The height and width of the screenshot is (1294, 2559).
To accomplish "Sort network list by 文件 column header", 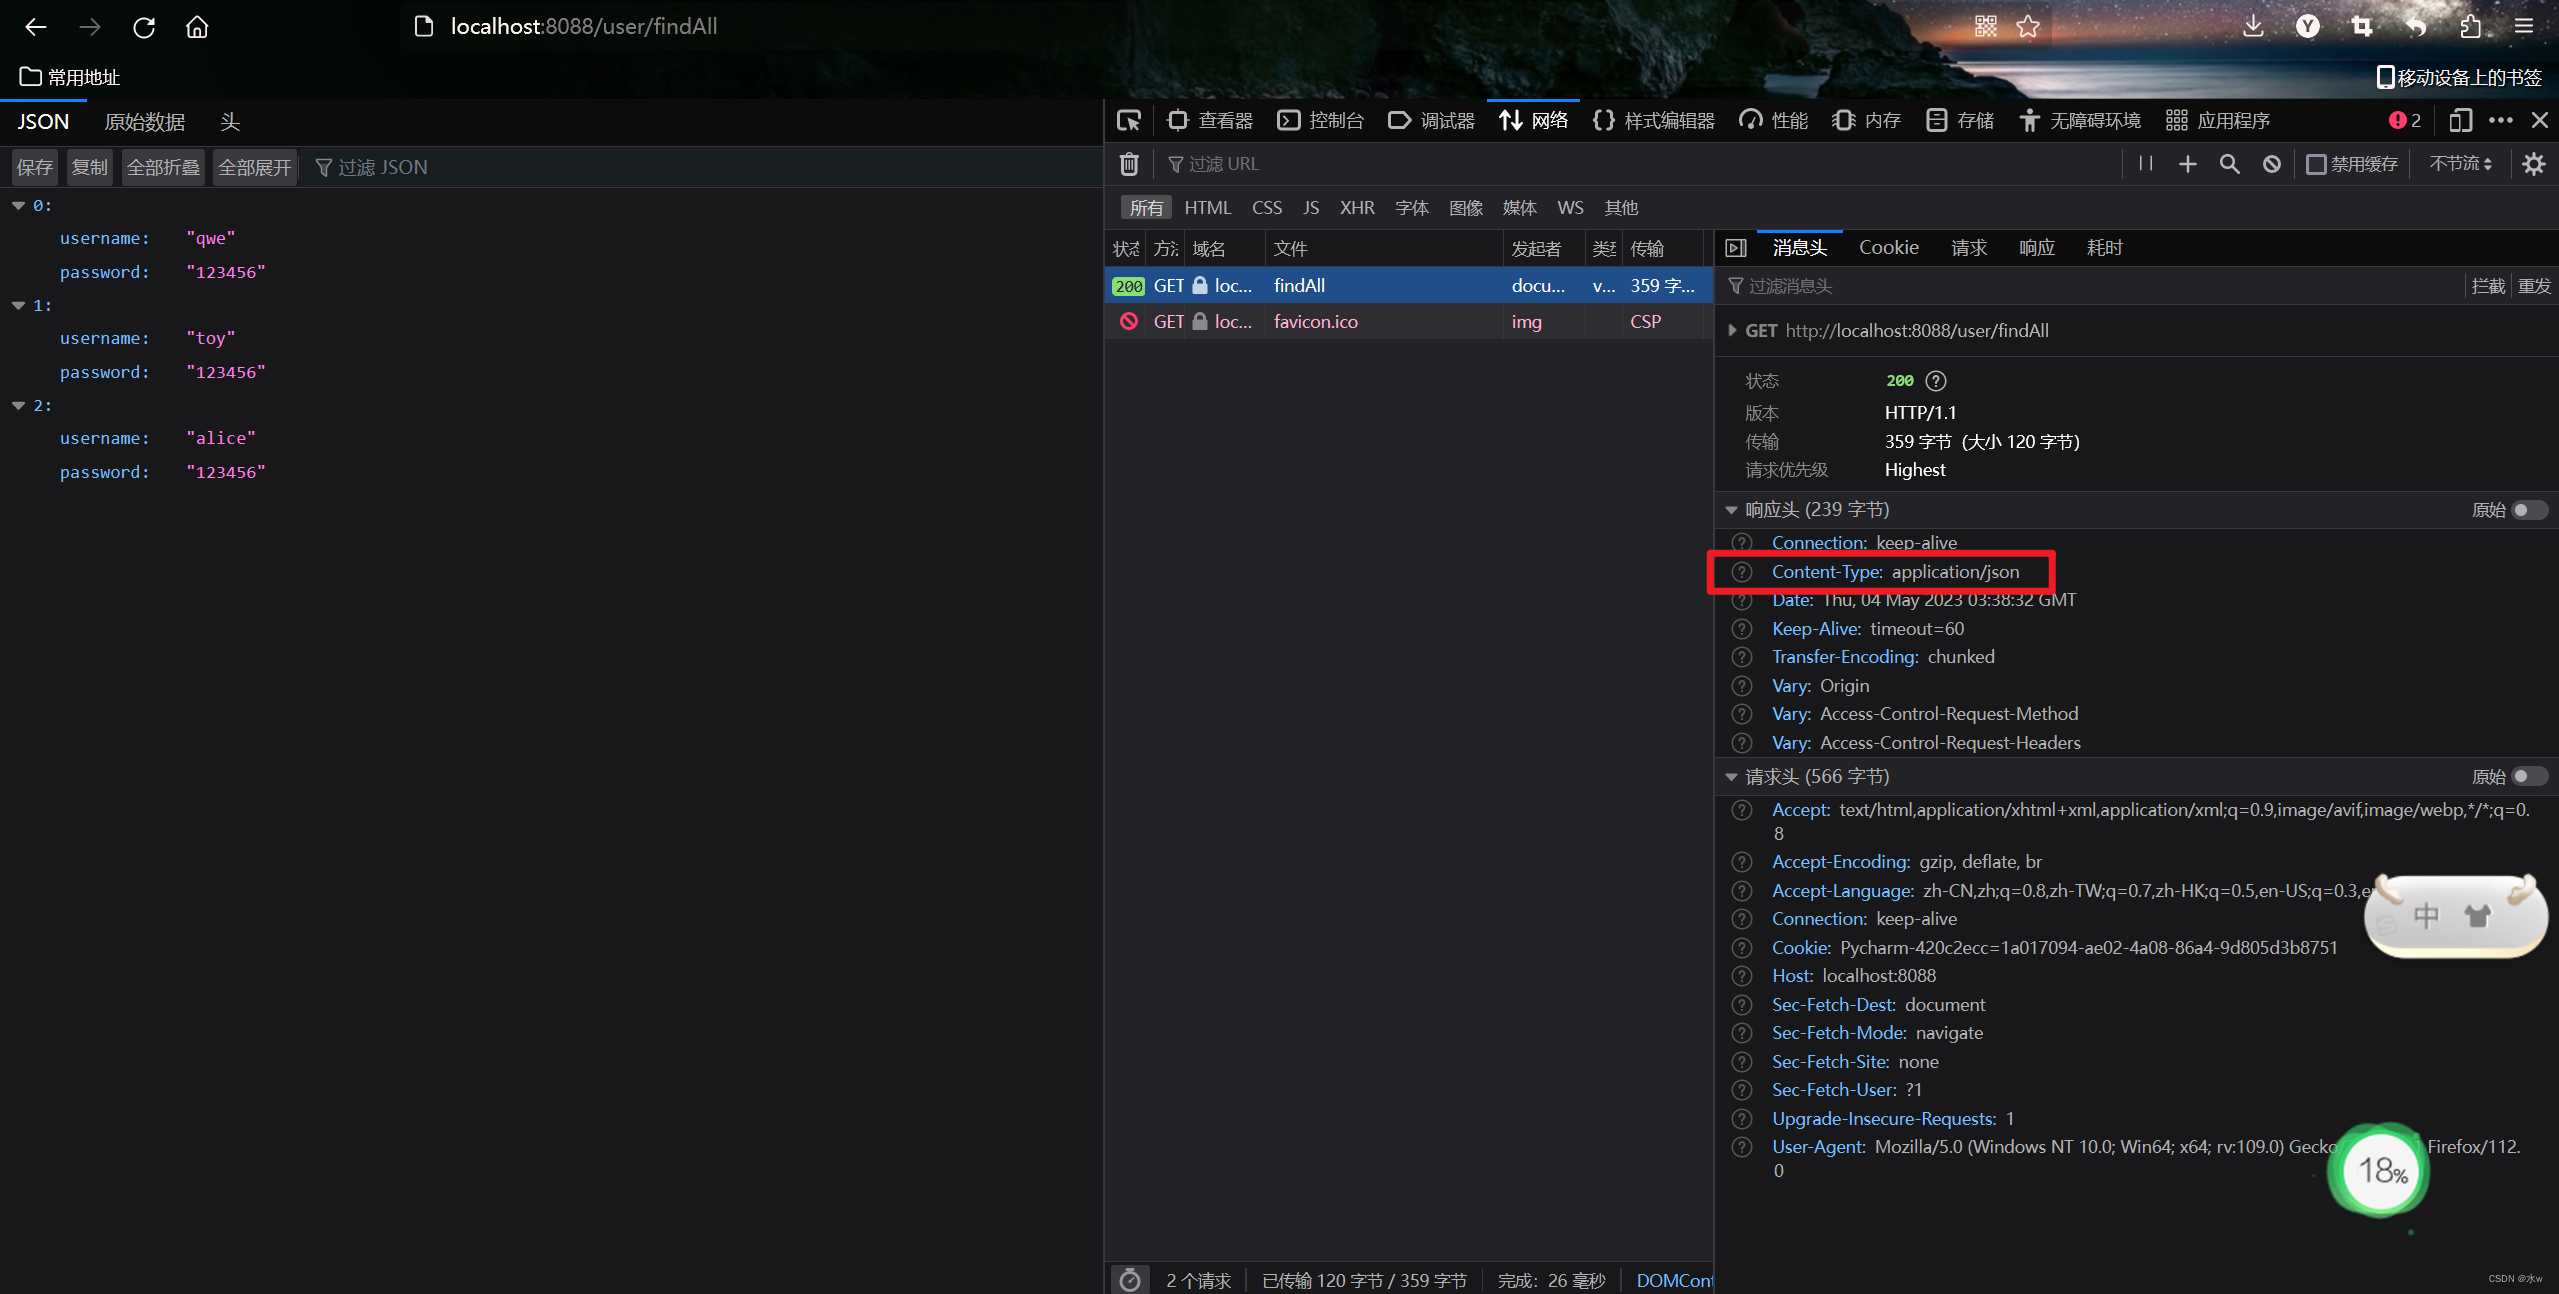I will pos(1383,249).
